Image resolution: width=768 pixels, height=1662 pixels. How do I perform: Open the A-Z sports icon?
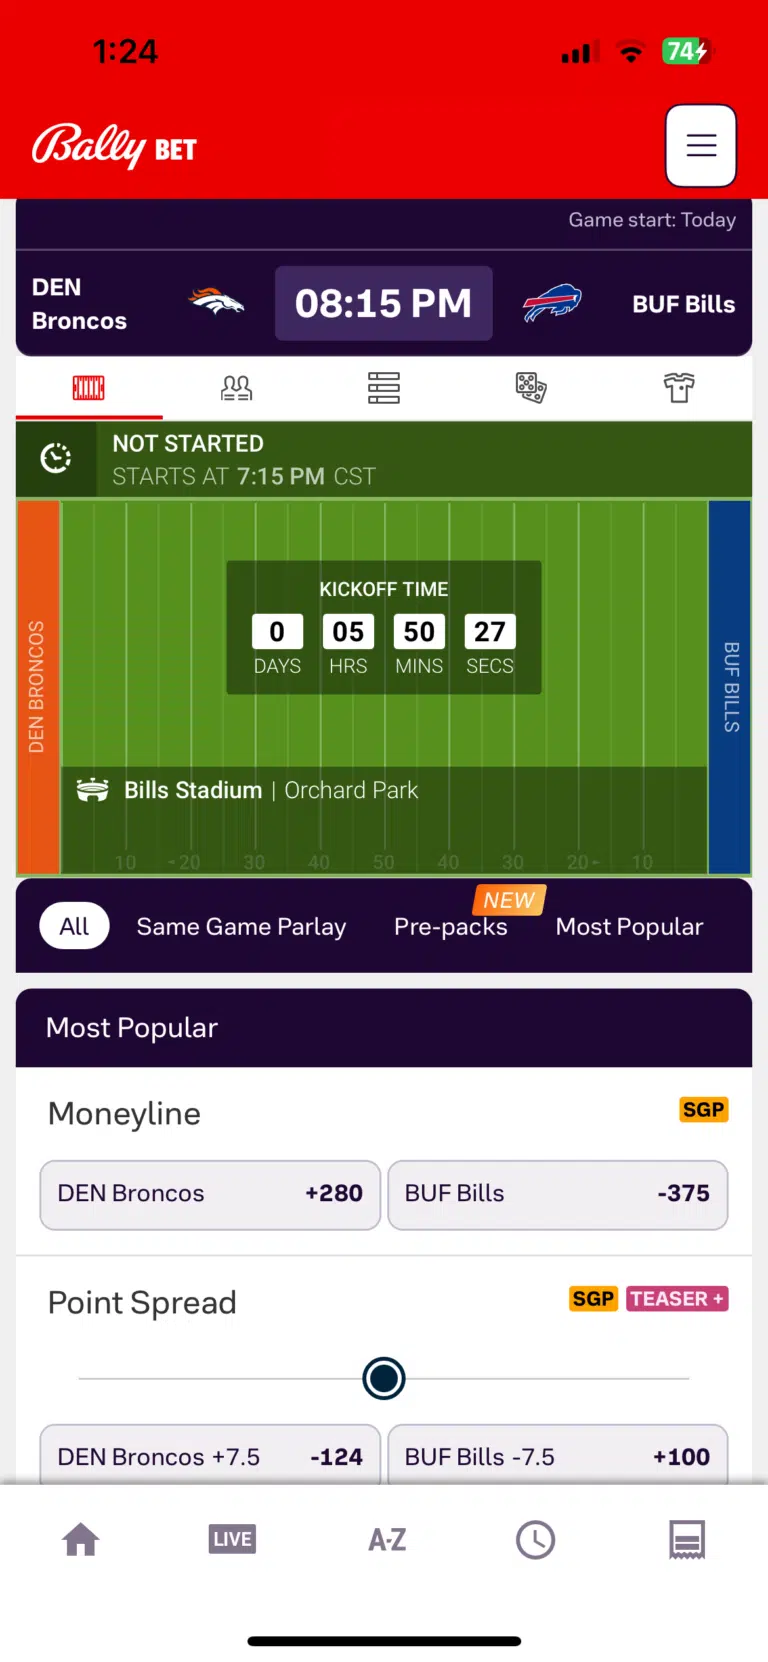click(386, 1539)
